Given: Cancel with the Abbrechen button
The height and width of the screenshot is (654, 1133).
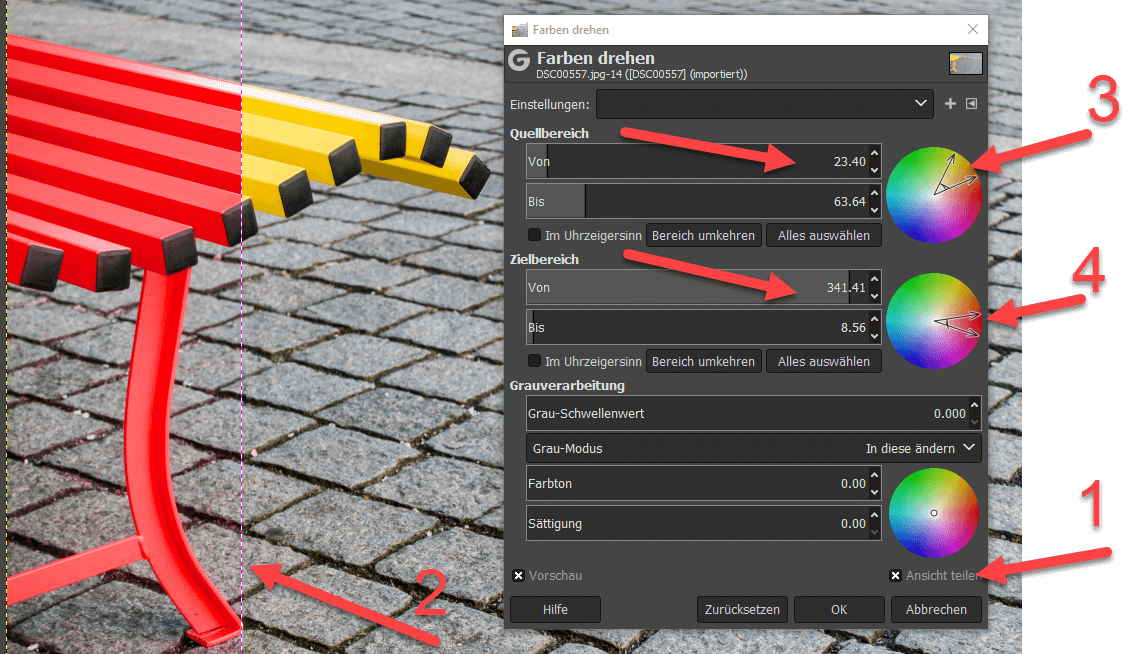Looking at the screenshot, I should click(x=936, y=609).
